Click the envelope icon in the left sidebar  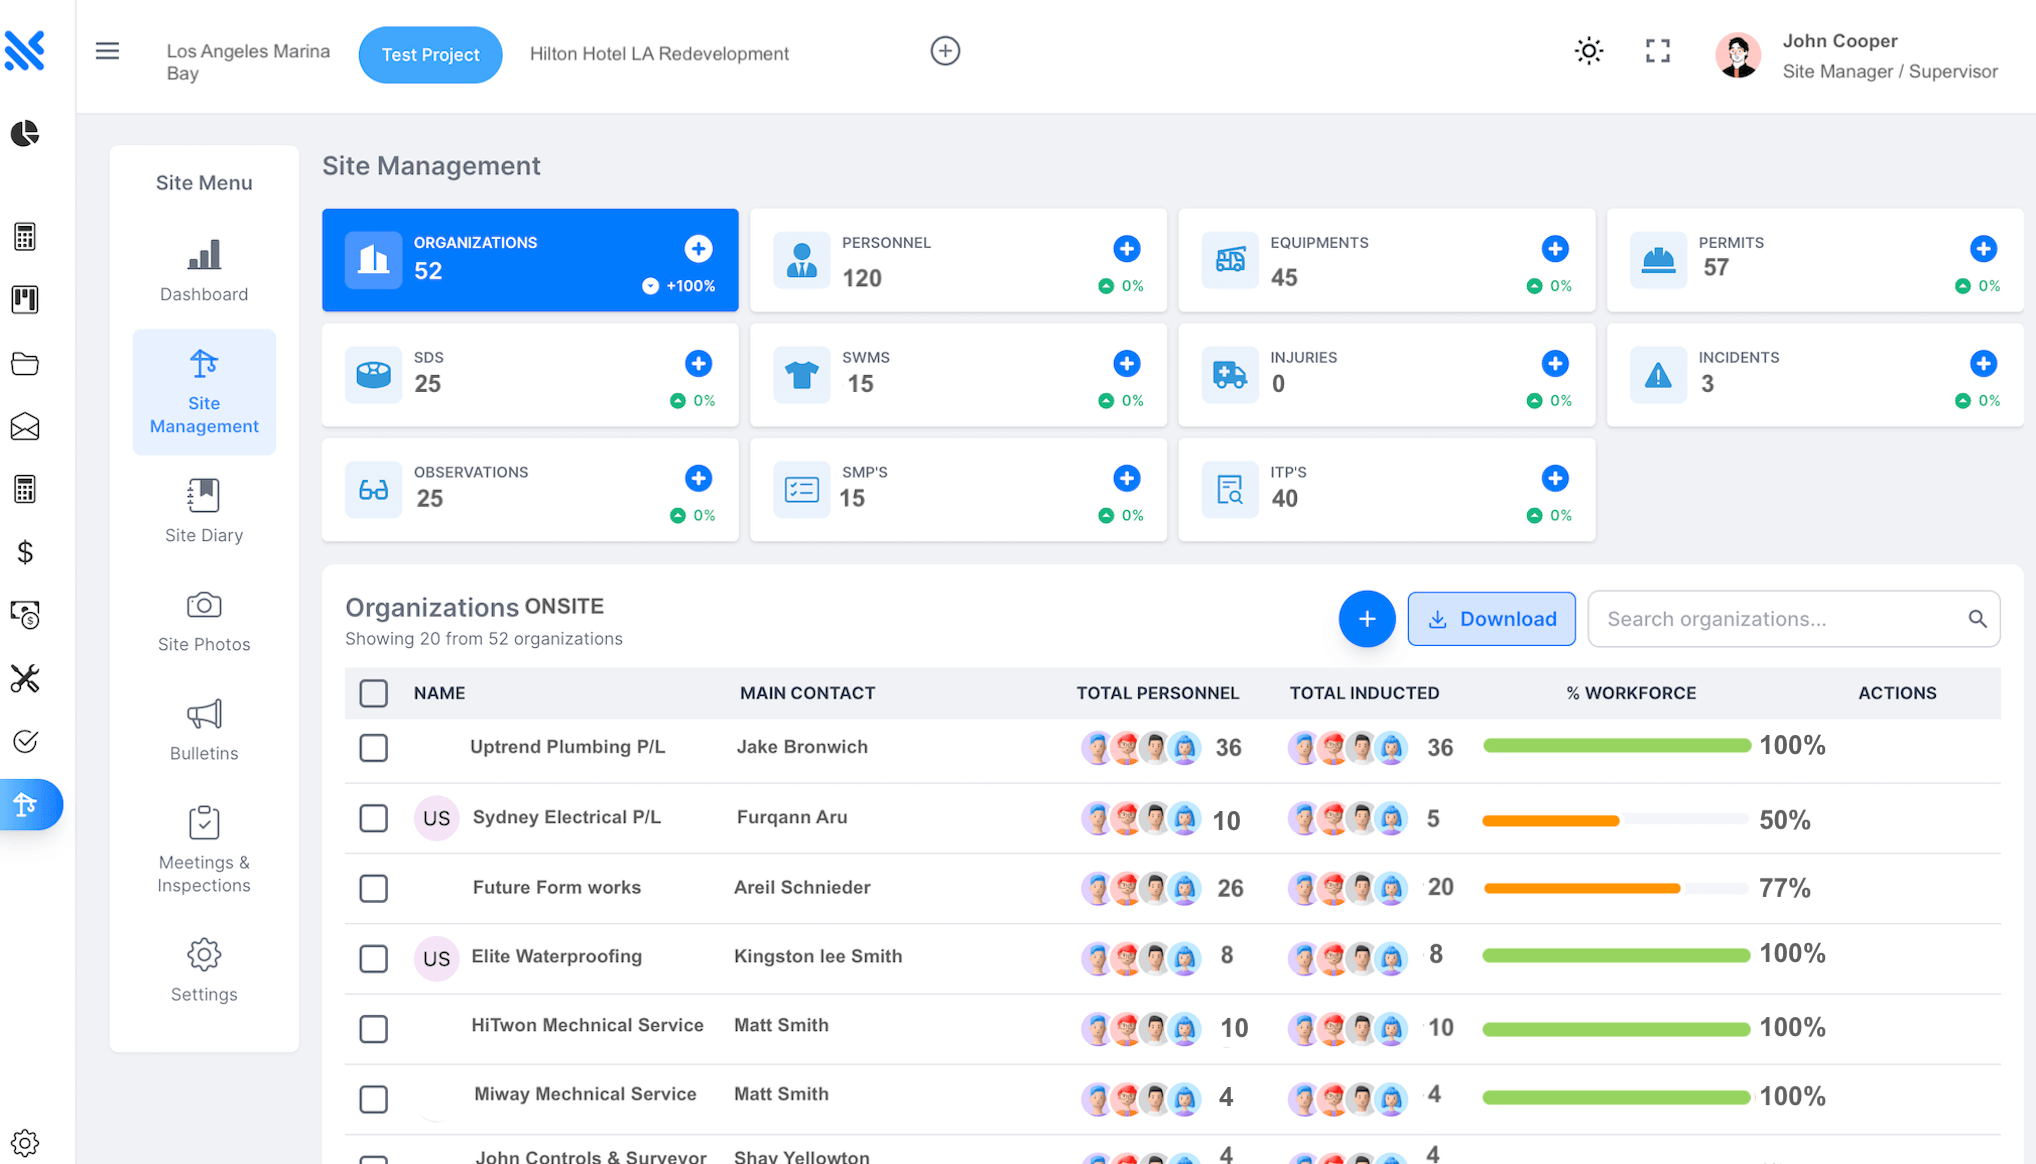point(25,427)
